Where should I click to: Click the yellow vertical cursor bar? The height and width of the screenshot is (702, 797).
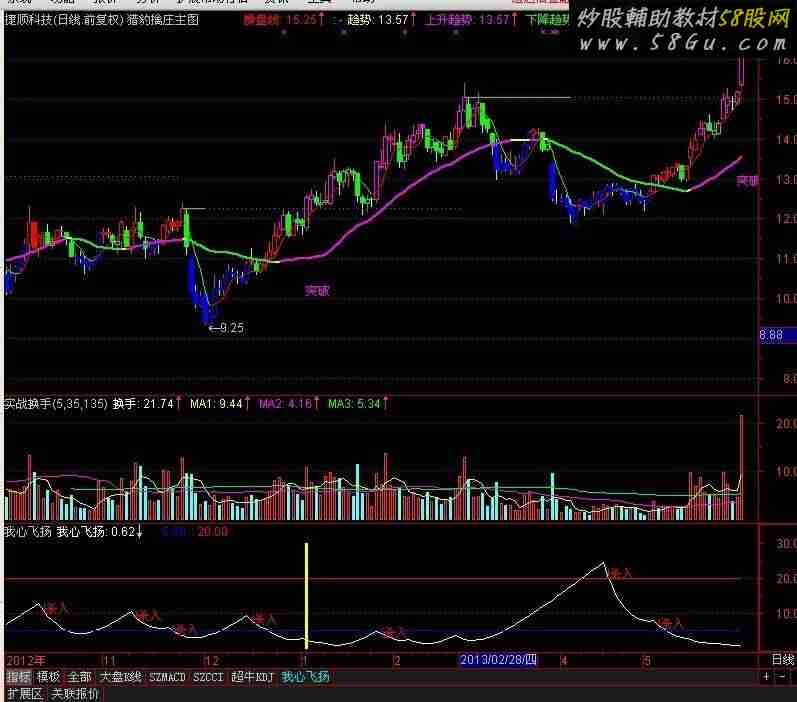[x=306, y=596]
